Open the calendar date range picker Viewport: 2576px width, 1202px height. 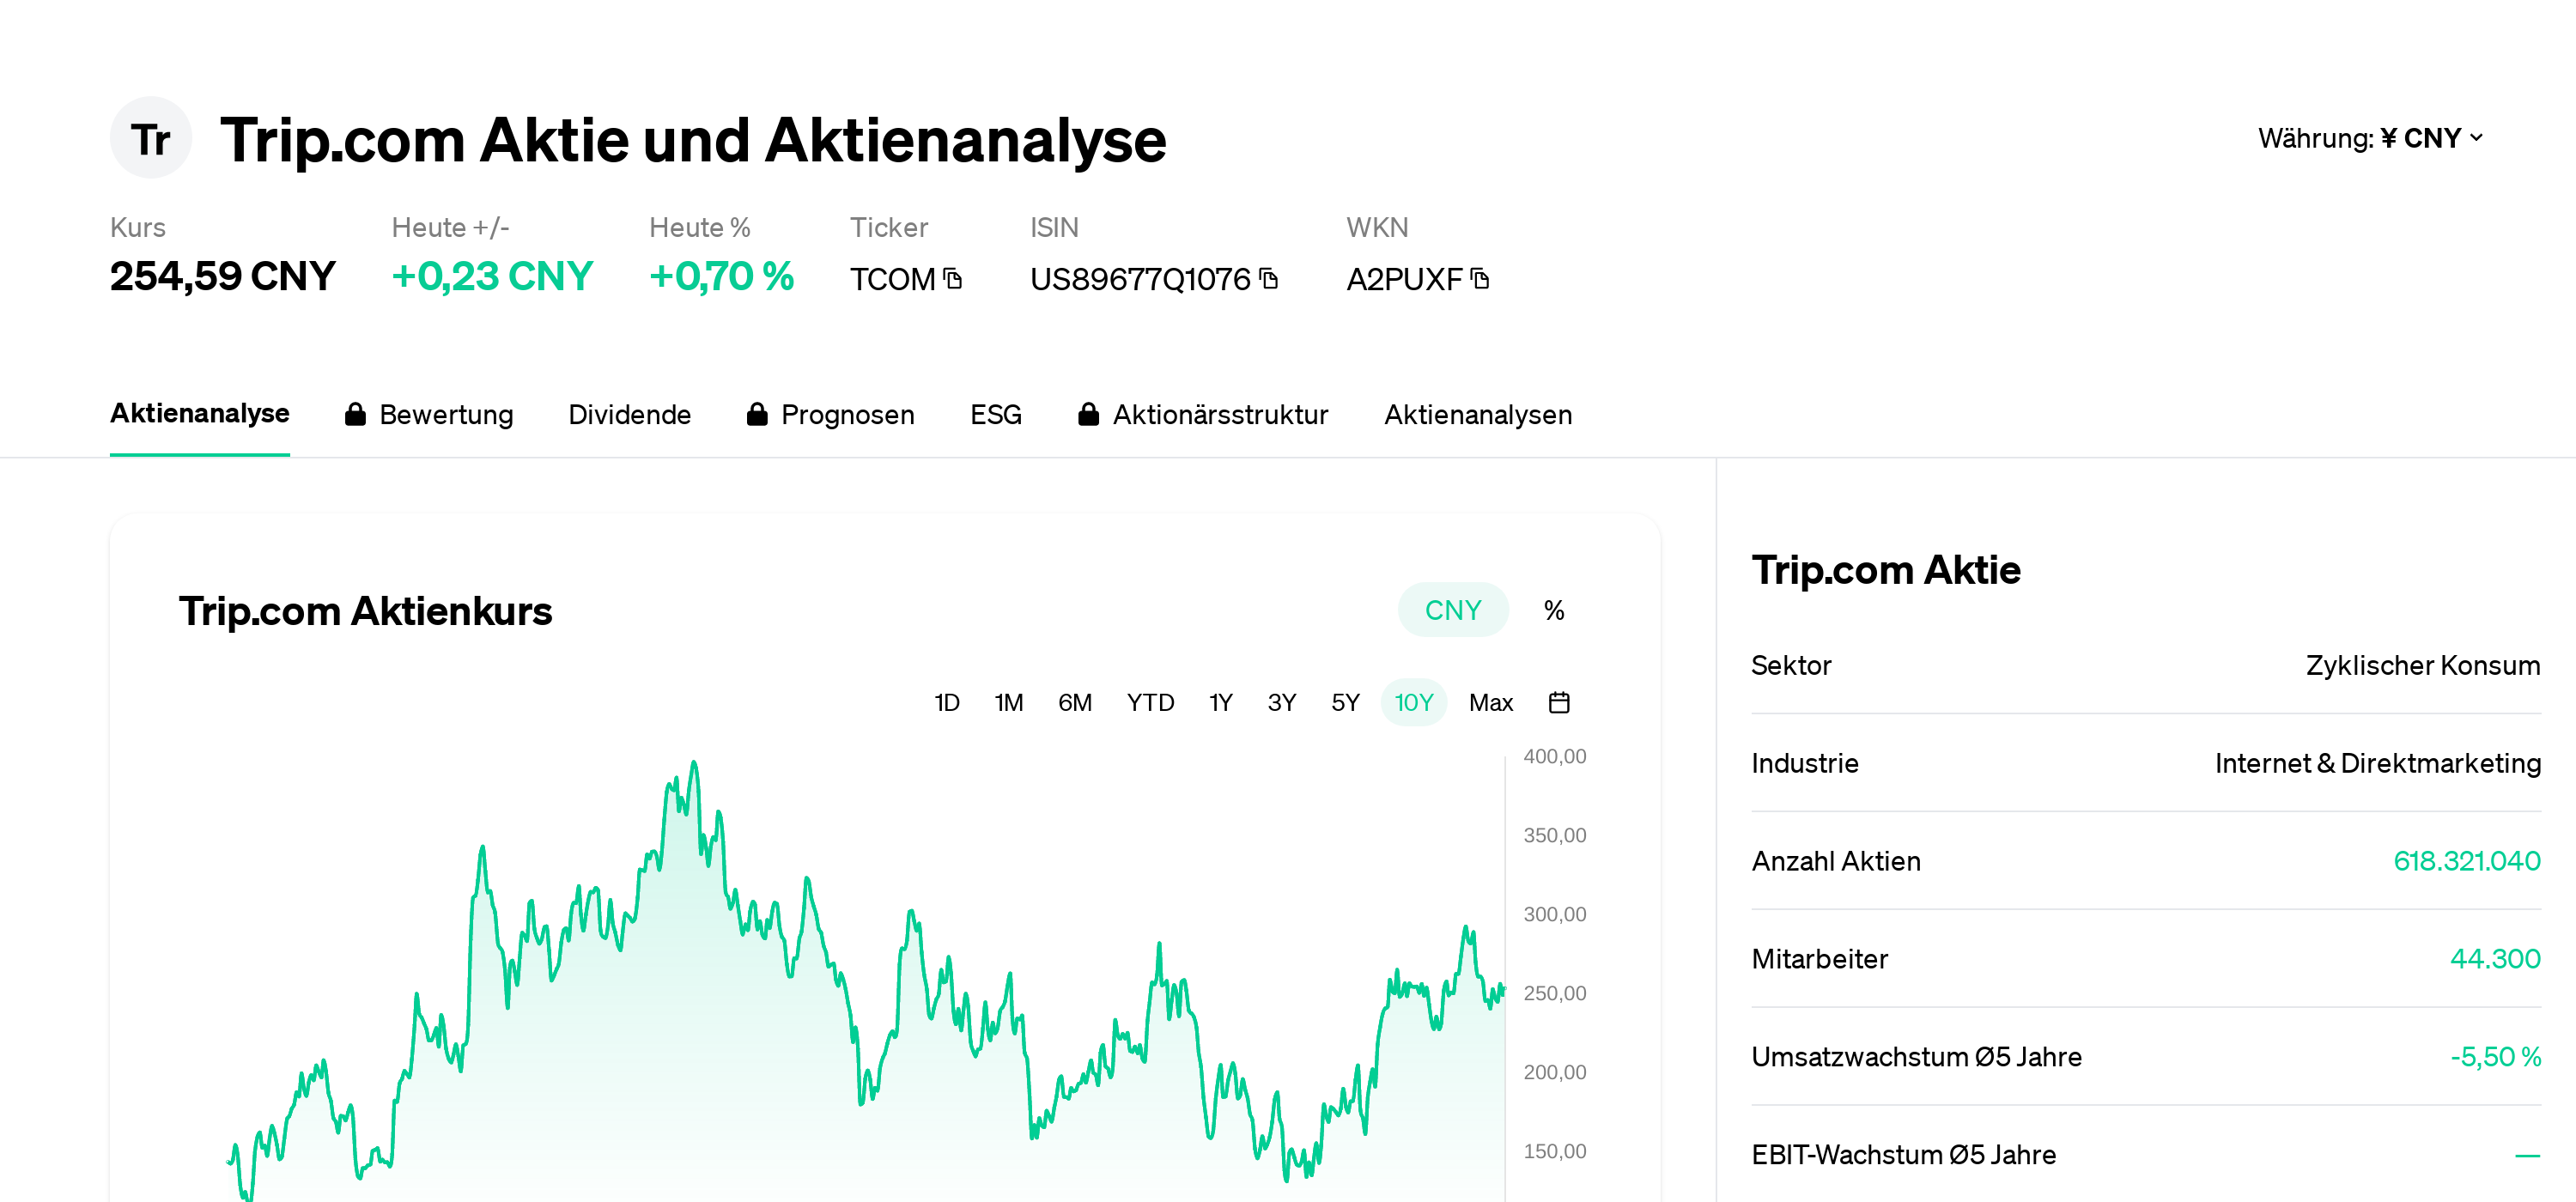[1558, 703]
